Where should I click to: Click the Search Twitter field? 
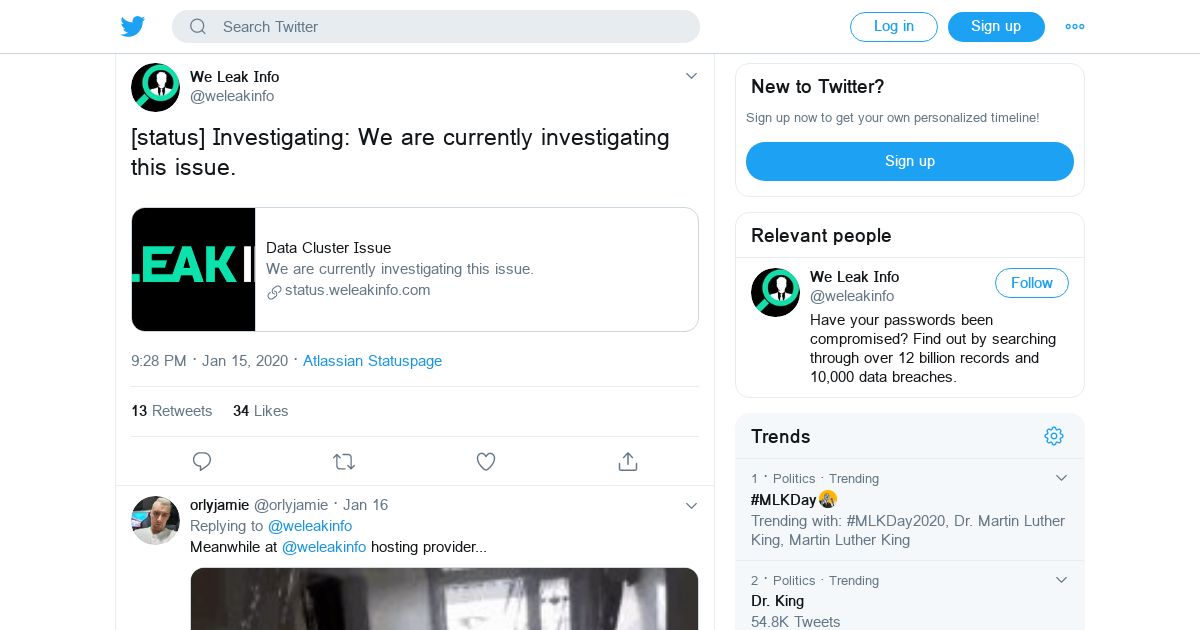pos(450,27)
